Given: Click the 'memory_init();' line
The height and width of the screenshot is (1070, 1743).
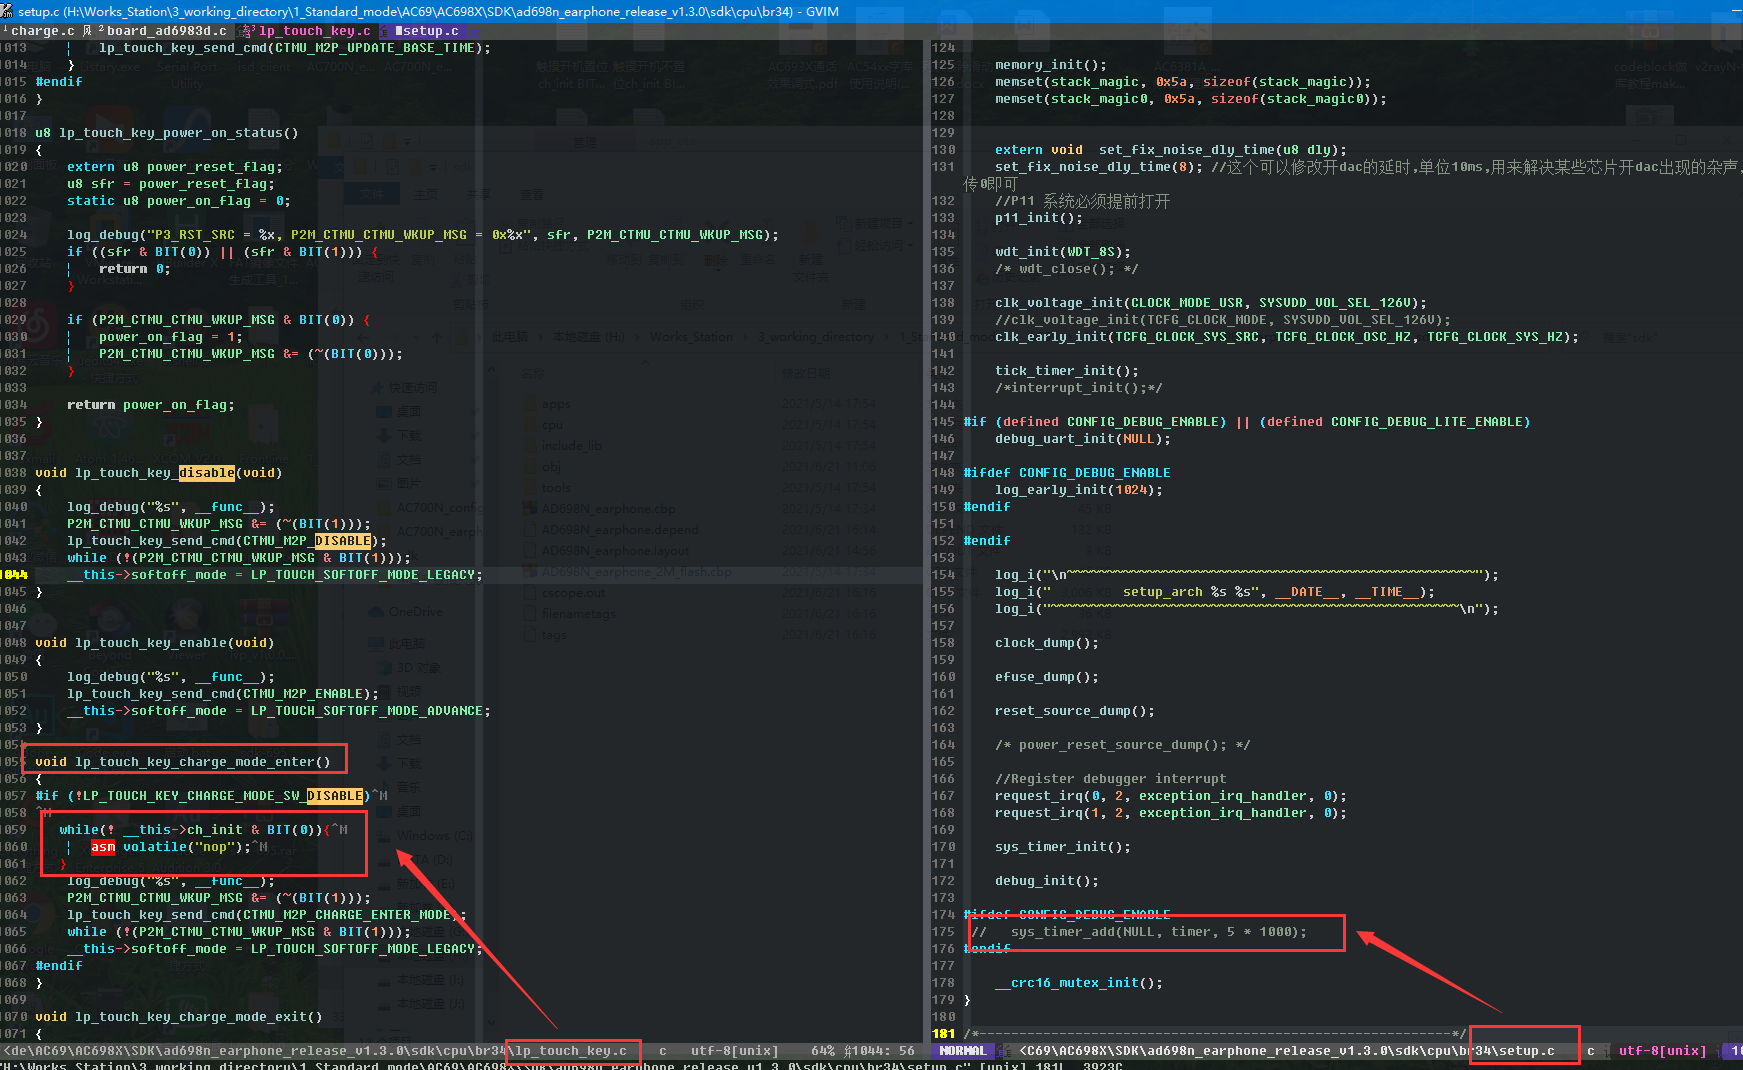Looking at the screenshot, I should pyautogui.click(x=1051, y=65).
